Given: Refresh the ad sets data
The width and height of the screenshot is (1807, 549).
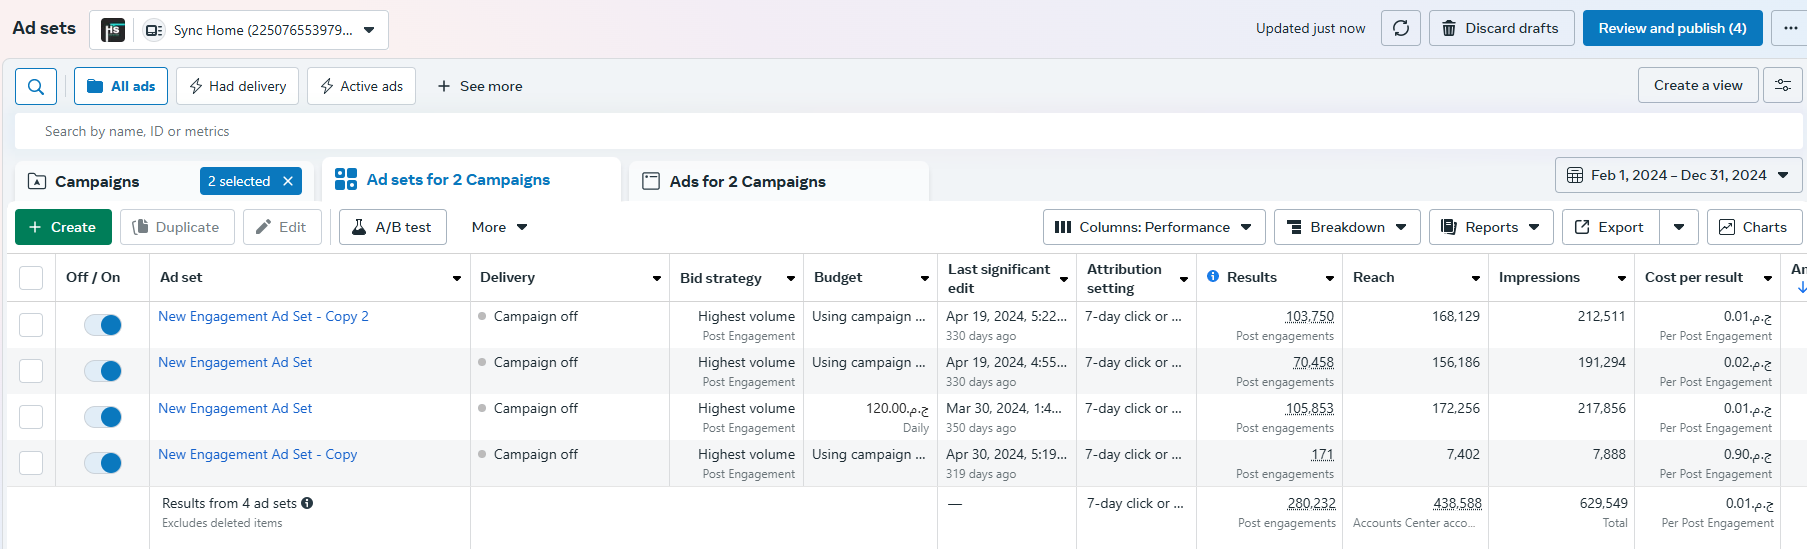Looking at the screenshot, I should (1400, 28).
